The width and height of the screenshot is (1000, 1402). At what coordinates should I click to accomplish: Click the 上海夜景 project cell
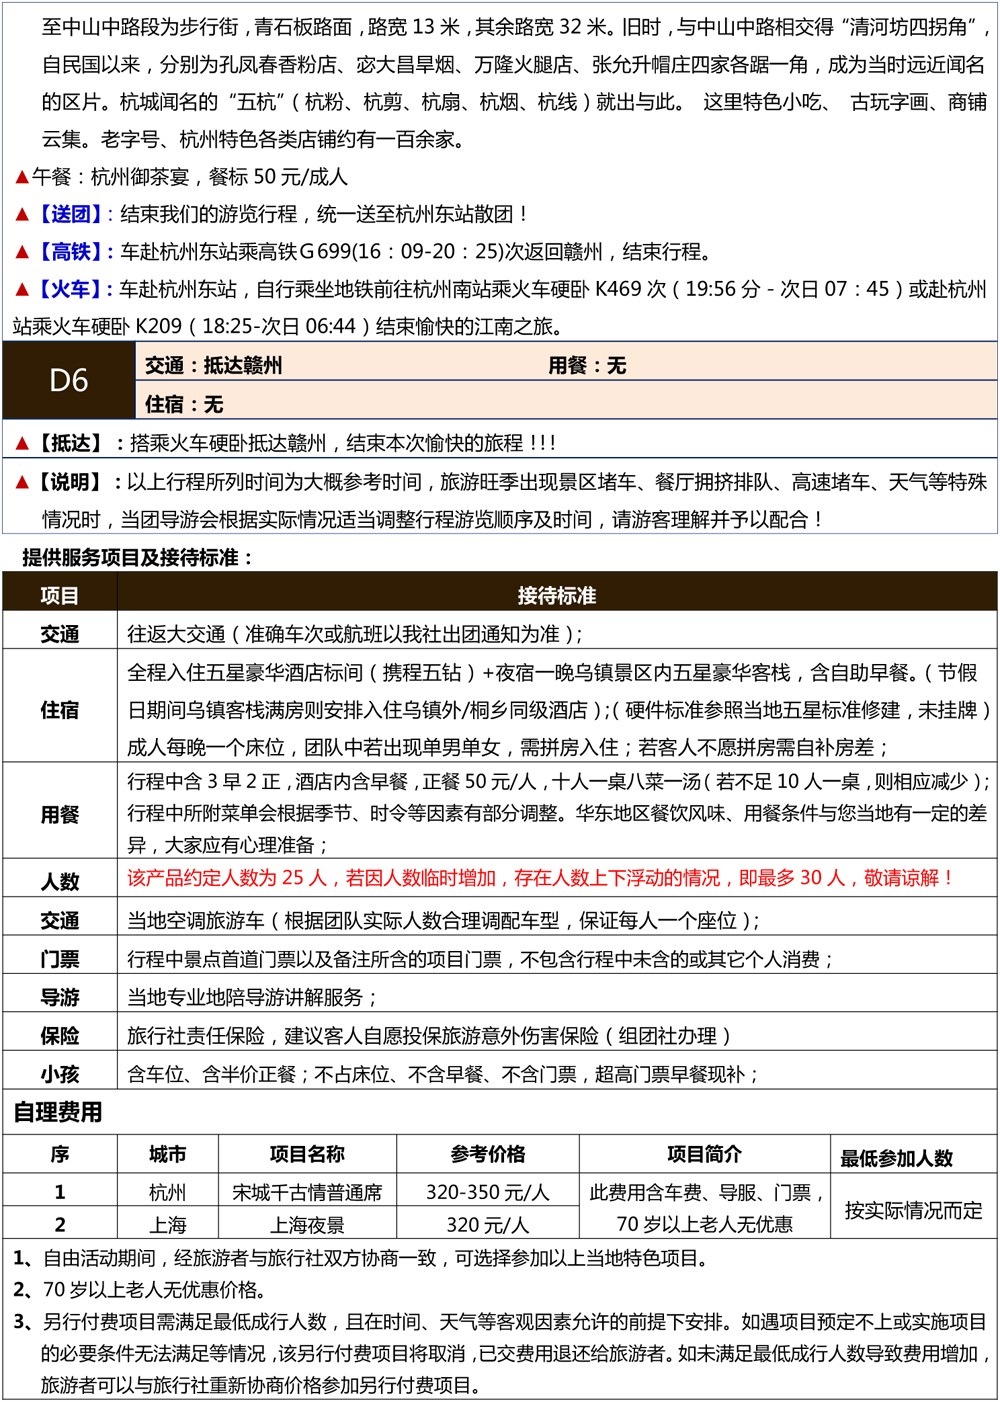(x=307, y=1226)
